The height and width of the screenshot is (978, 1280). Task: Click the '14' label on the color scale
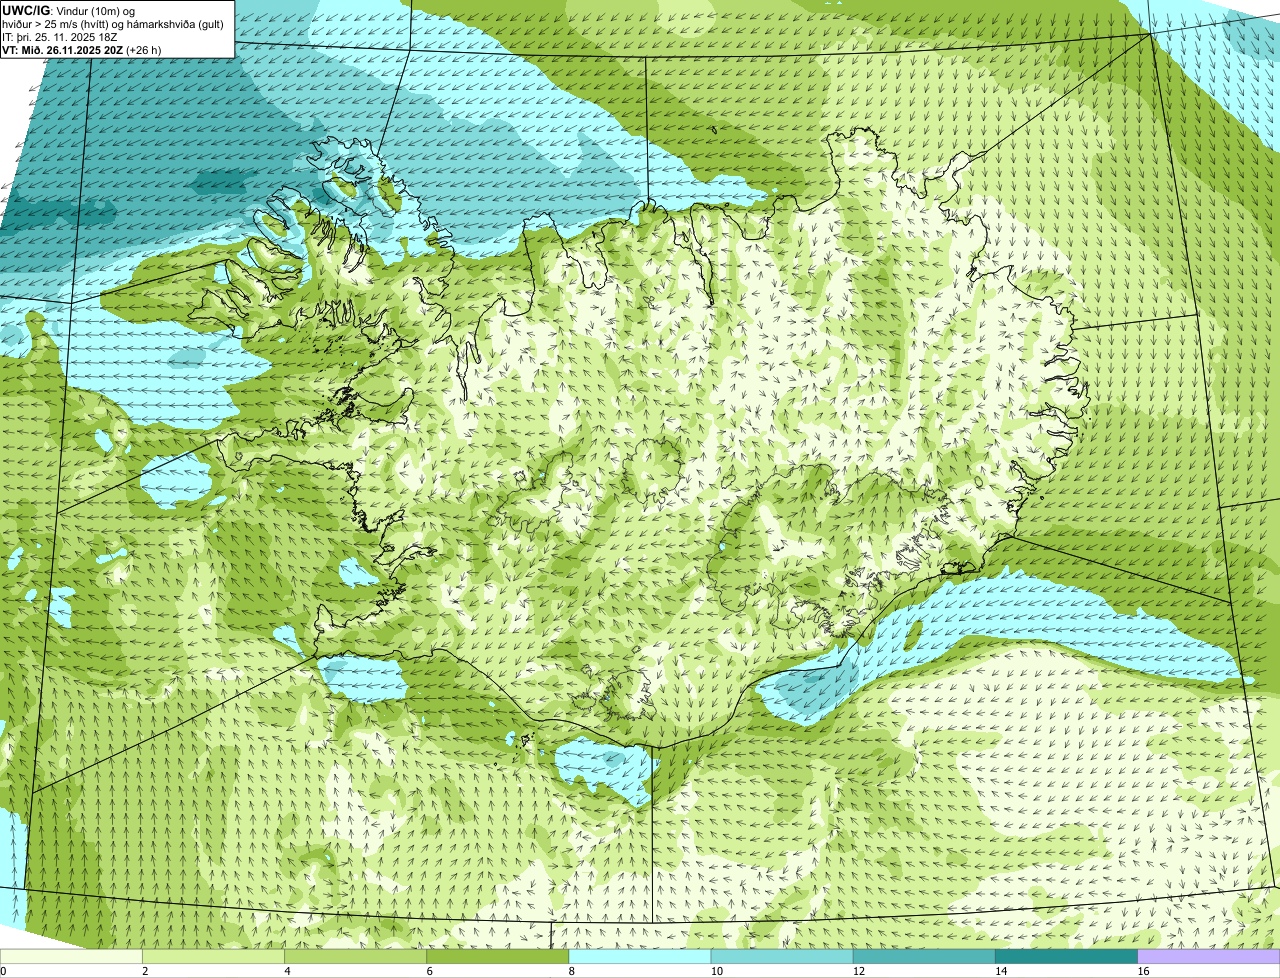click(x=1000, y=971)
